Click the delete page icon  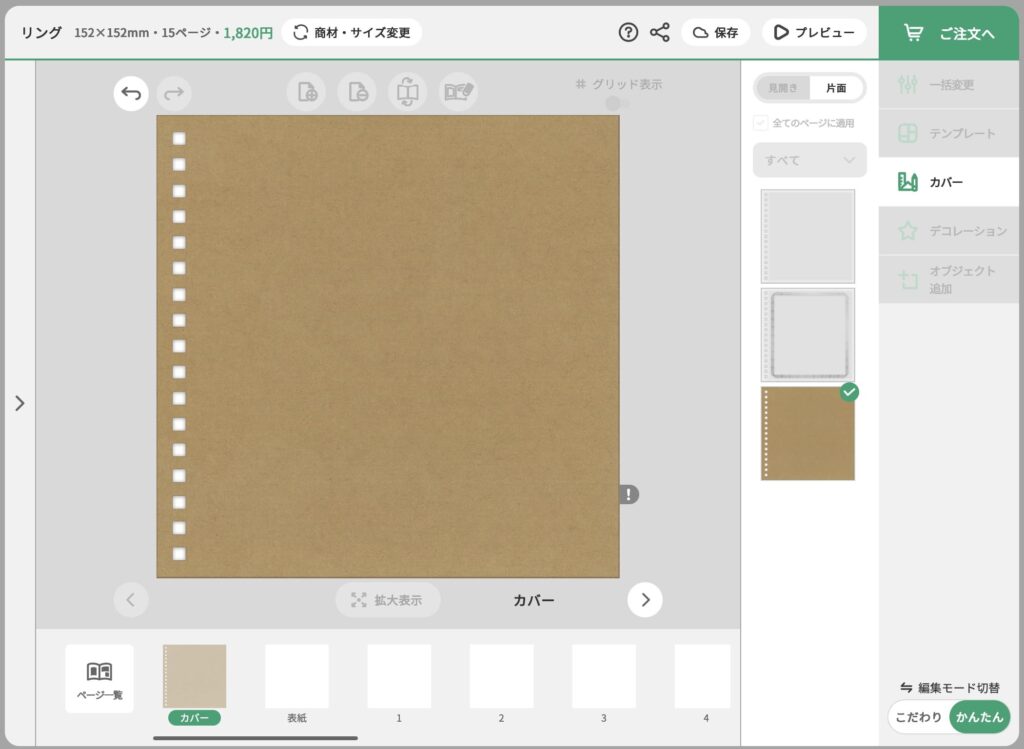coord(357,92)
